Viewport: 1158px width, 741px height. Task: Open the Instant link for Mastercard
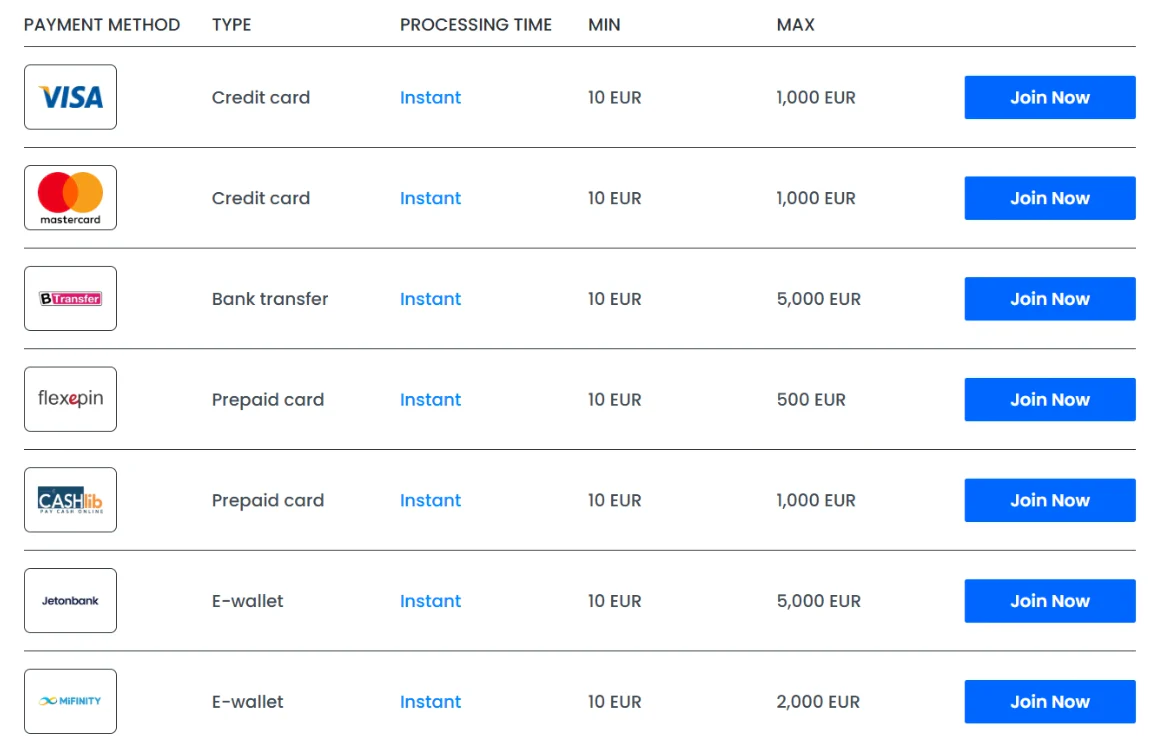pyautogui.click(x=431, y=198)
